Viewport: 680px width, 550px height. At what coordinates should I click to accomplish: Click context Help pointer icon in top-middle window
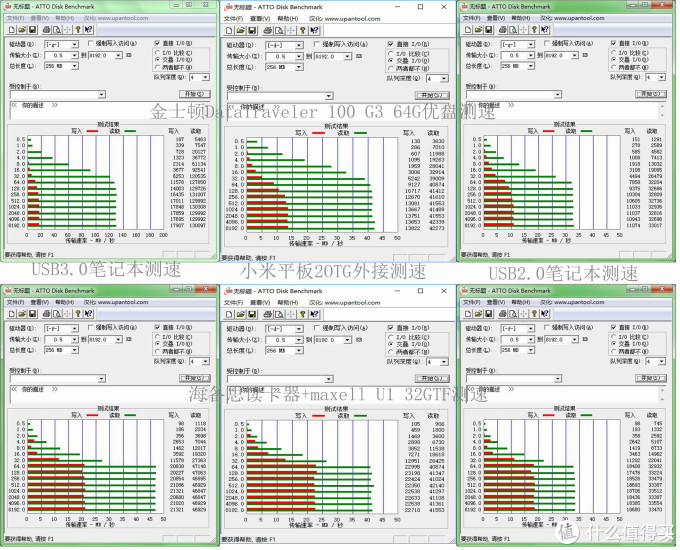(x=314, y=30)
